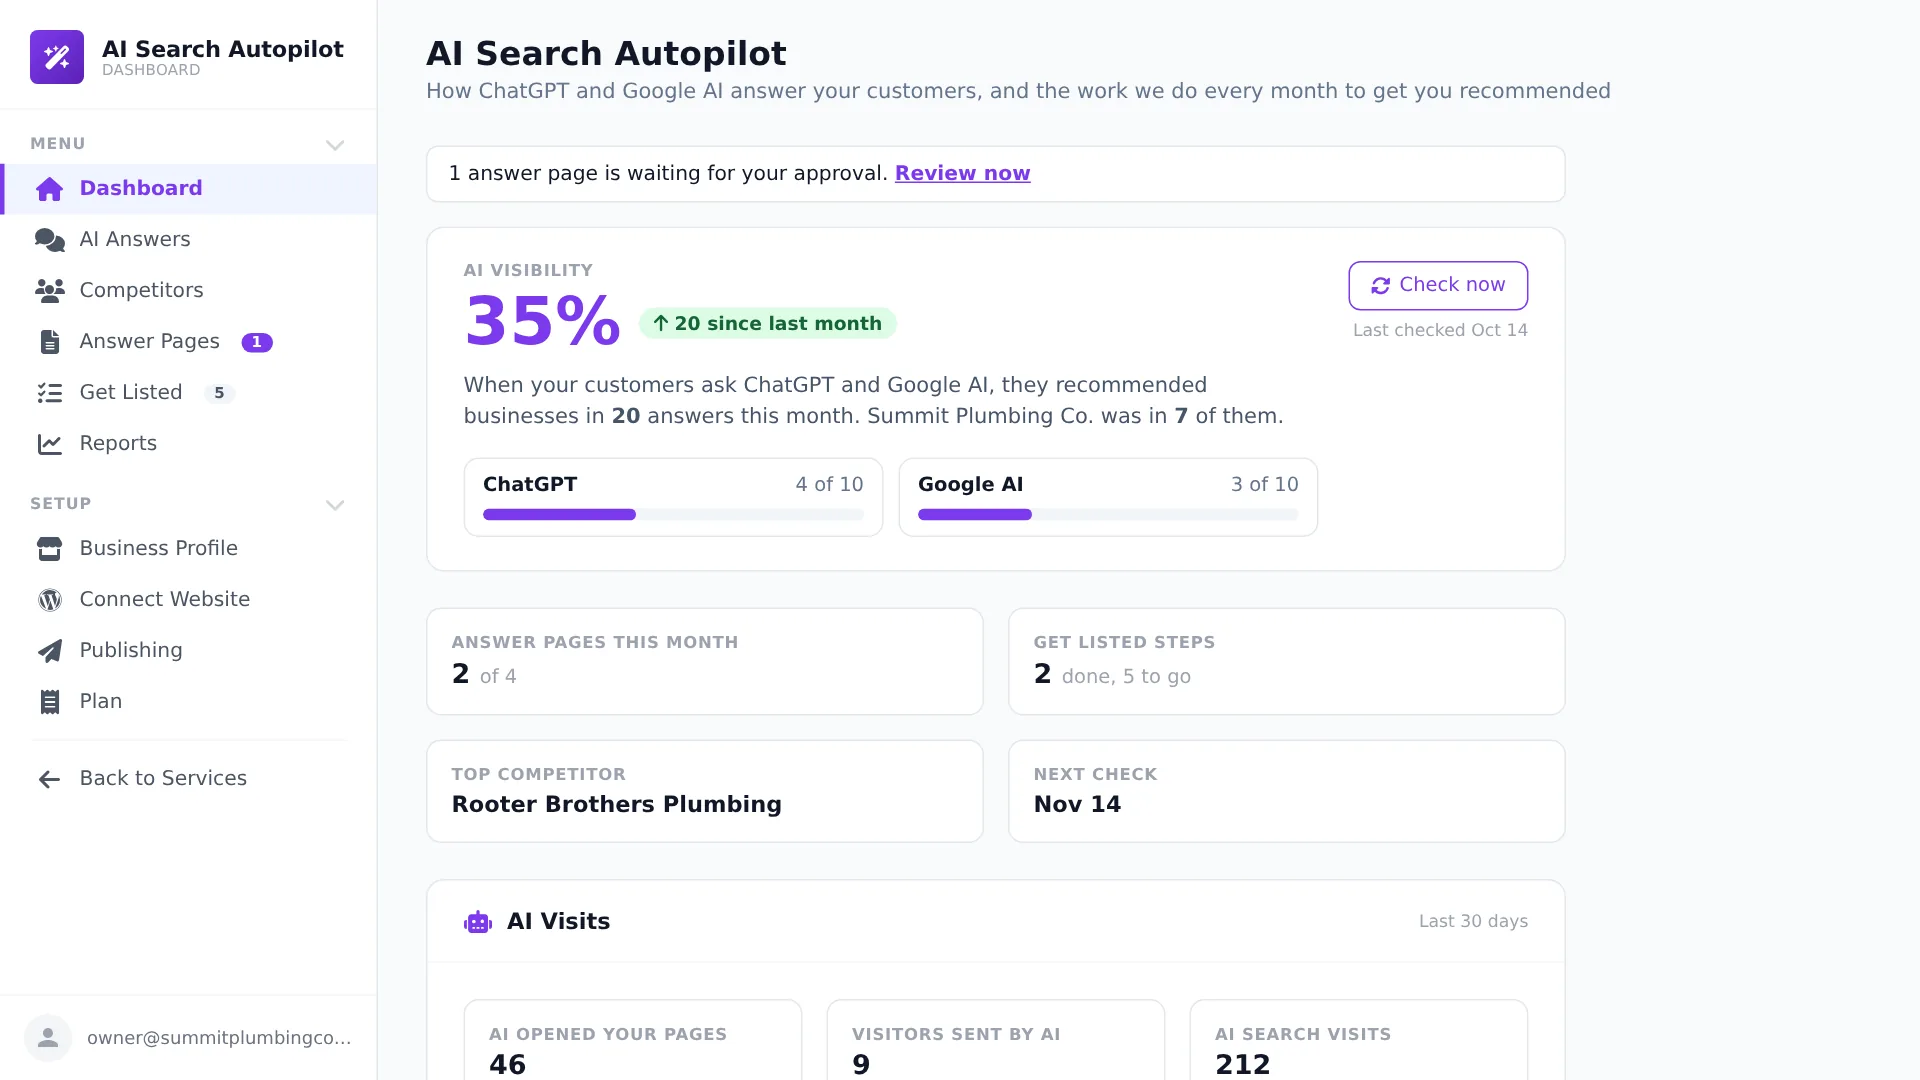Image resolution: width=1920 pixels, height=1080 pixels.
Task: Open Business Profile settings
Action: 189,549
